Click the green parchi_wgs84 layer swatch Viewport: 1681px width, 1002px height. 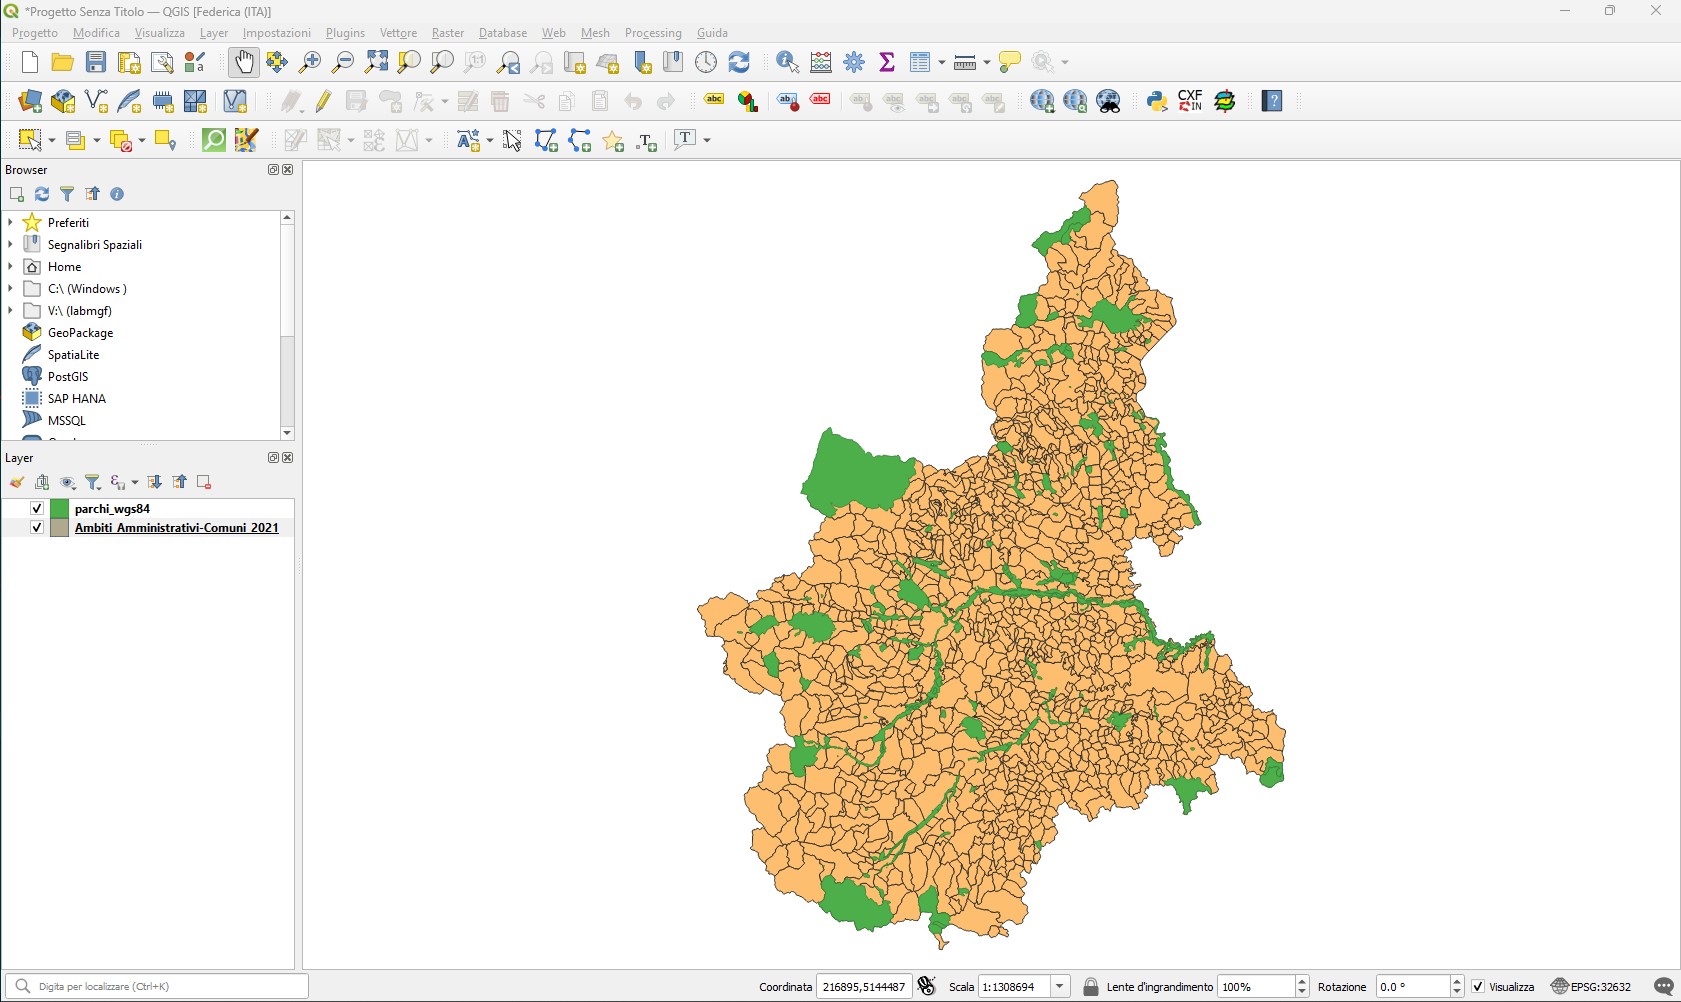tap(60, 508)
